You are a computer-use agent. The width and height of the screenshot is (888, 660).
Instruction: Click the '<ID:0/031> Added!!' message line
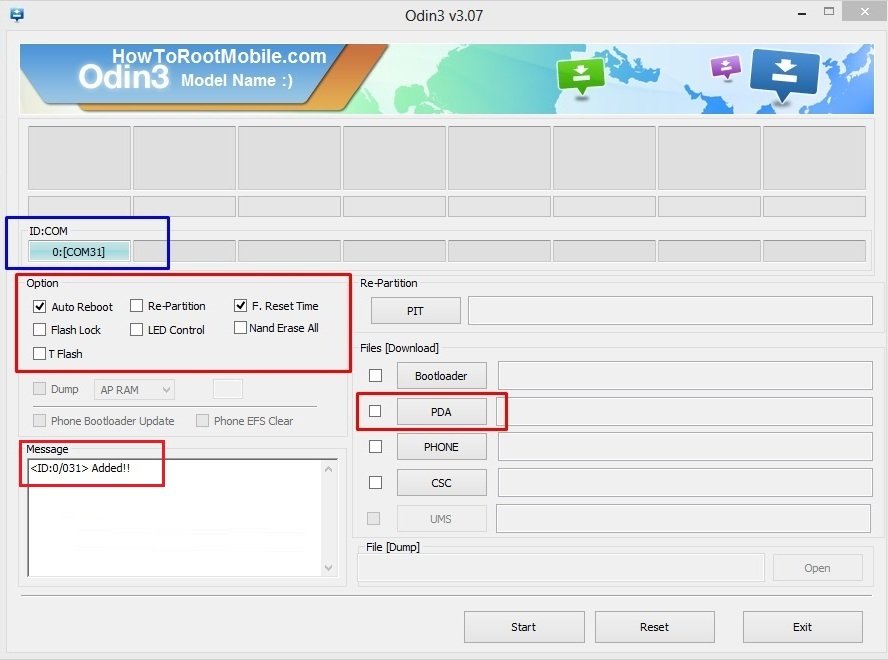coord(80,468)
